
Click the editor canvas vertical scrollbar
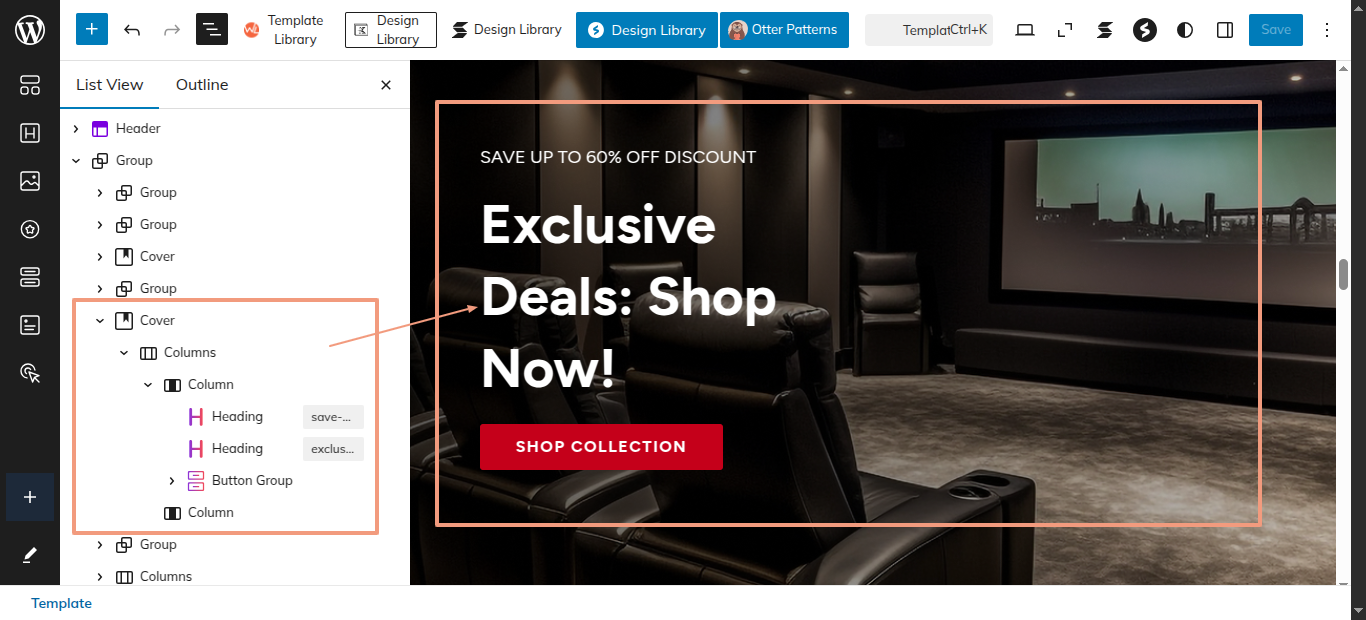coord(1344,275)
